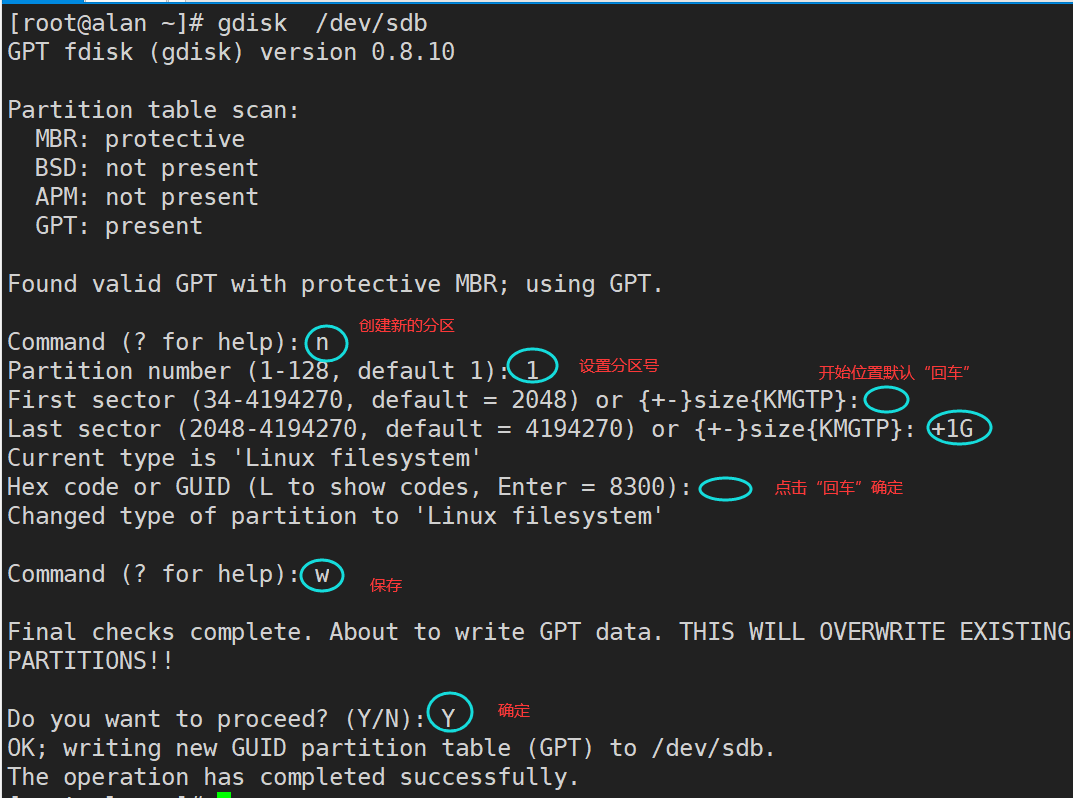1073x798 pixels.
Task: Click the red '设置分区号' annotation
Action: coord(619,366)
